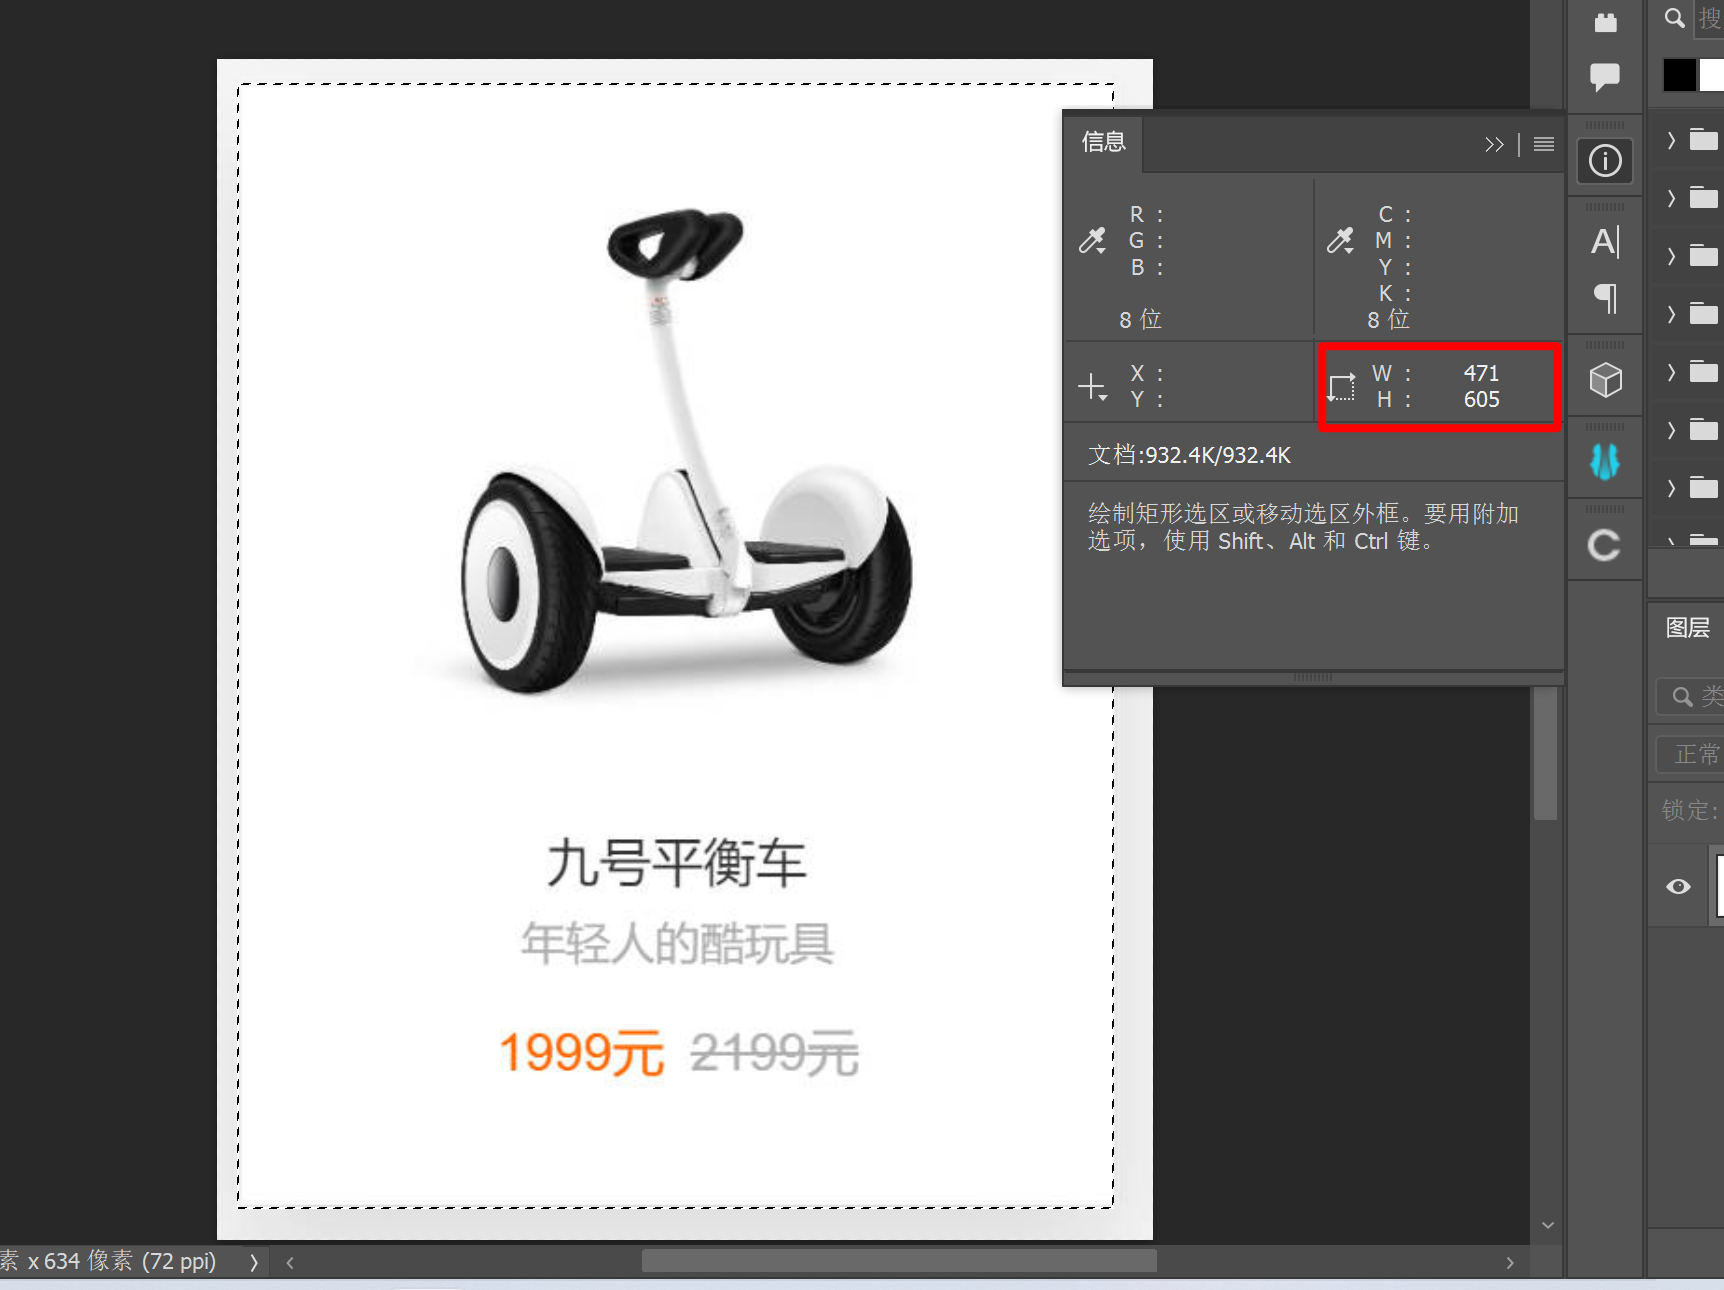1724x1290 pixels.
Task: Click the 文档:932.4K/932.4K text
Action: pyautogui.click(x=1189, y=456)
